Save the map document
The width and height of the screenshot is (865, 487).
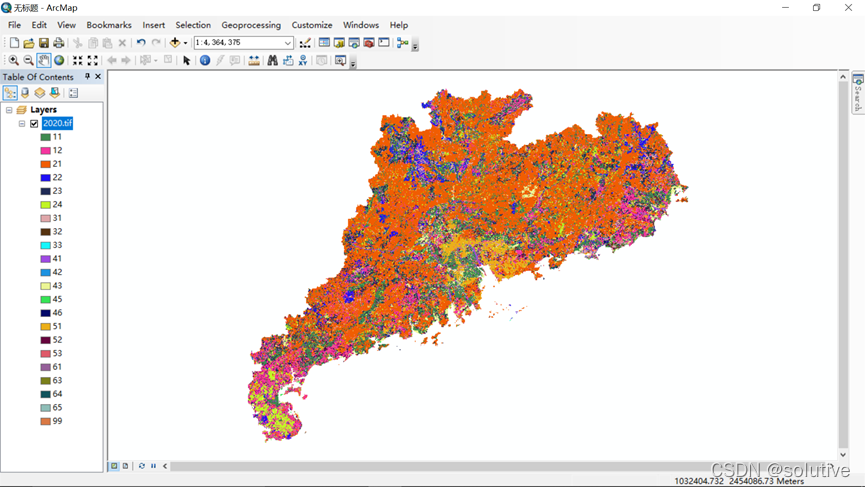tap(44, 43)
